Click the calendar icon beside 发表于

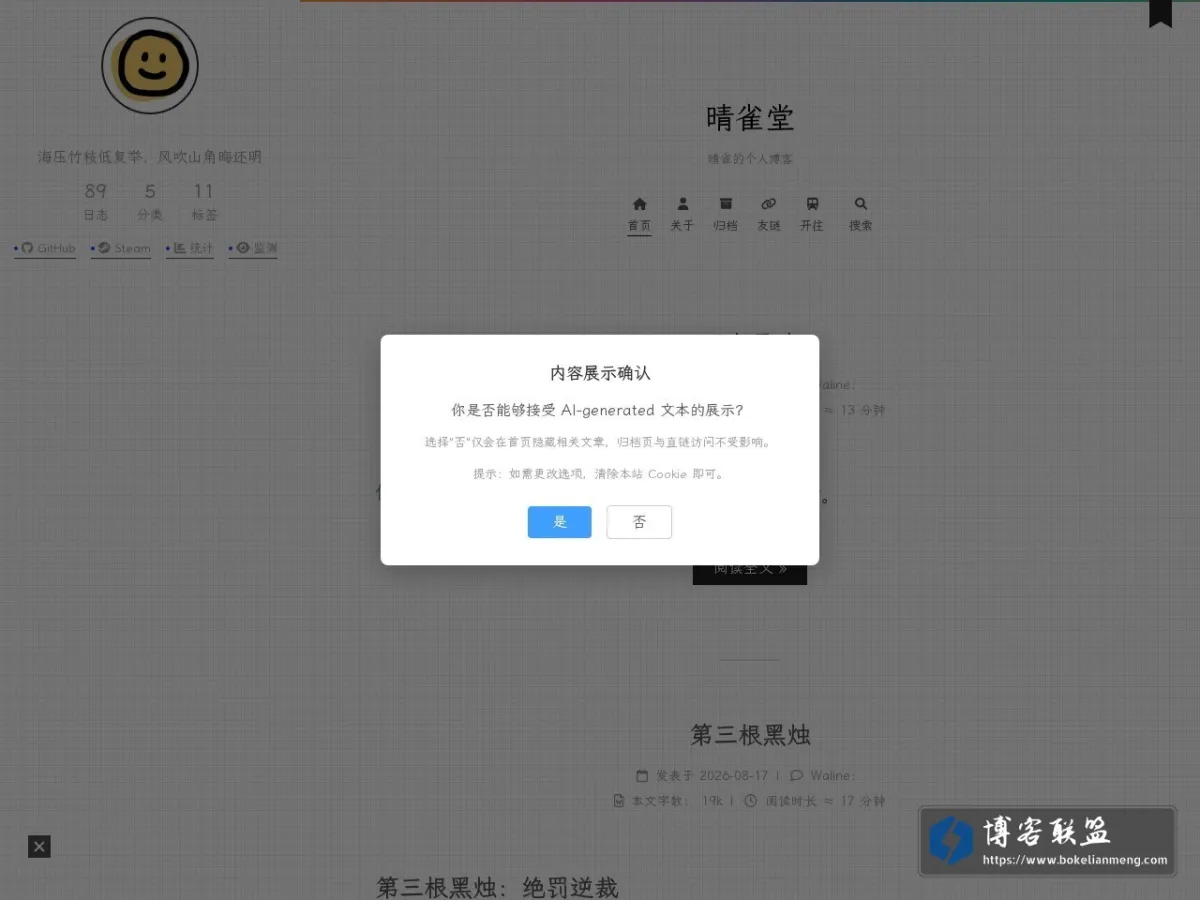click(642, 775)
